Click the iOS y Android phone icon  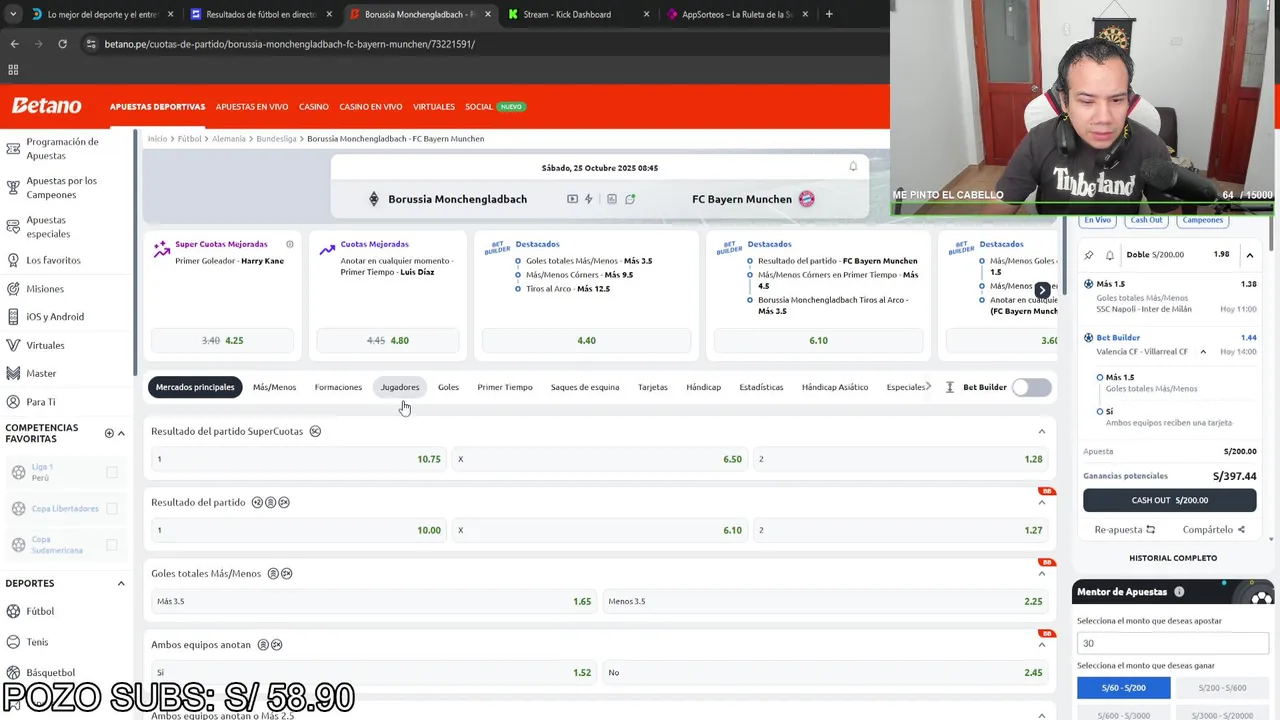coord(13,317)
